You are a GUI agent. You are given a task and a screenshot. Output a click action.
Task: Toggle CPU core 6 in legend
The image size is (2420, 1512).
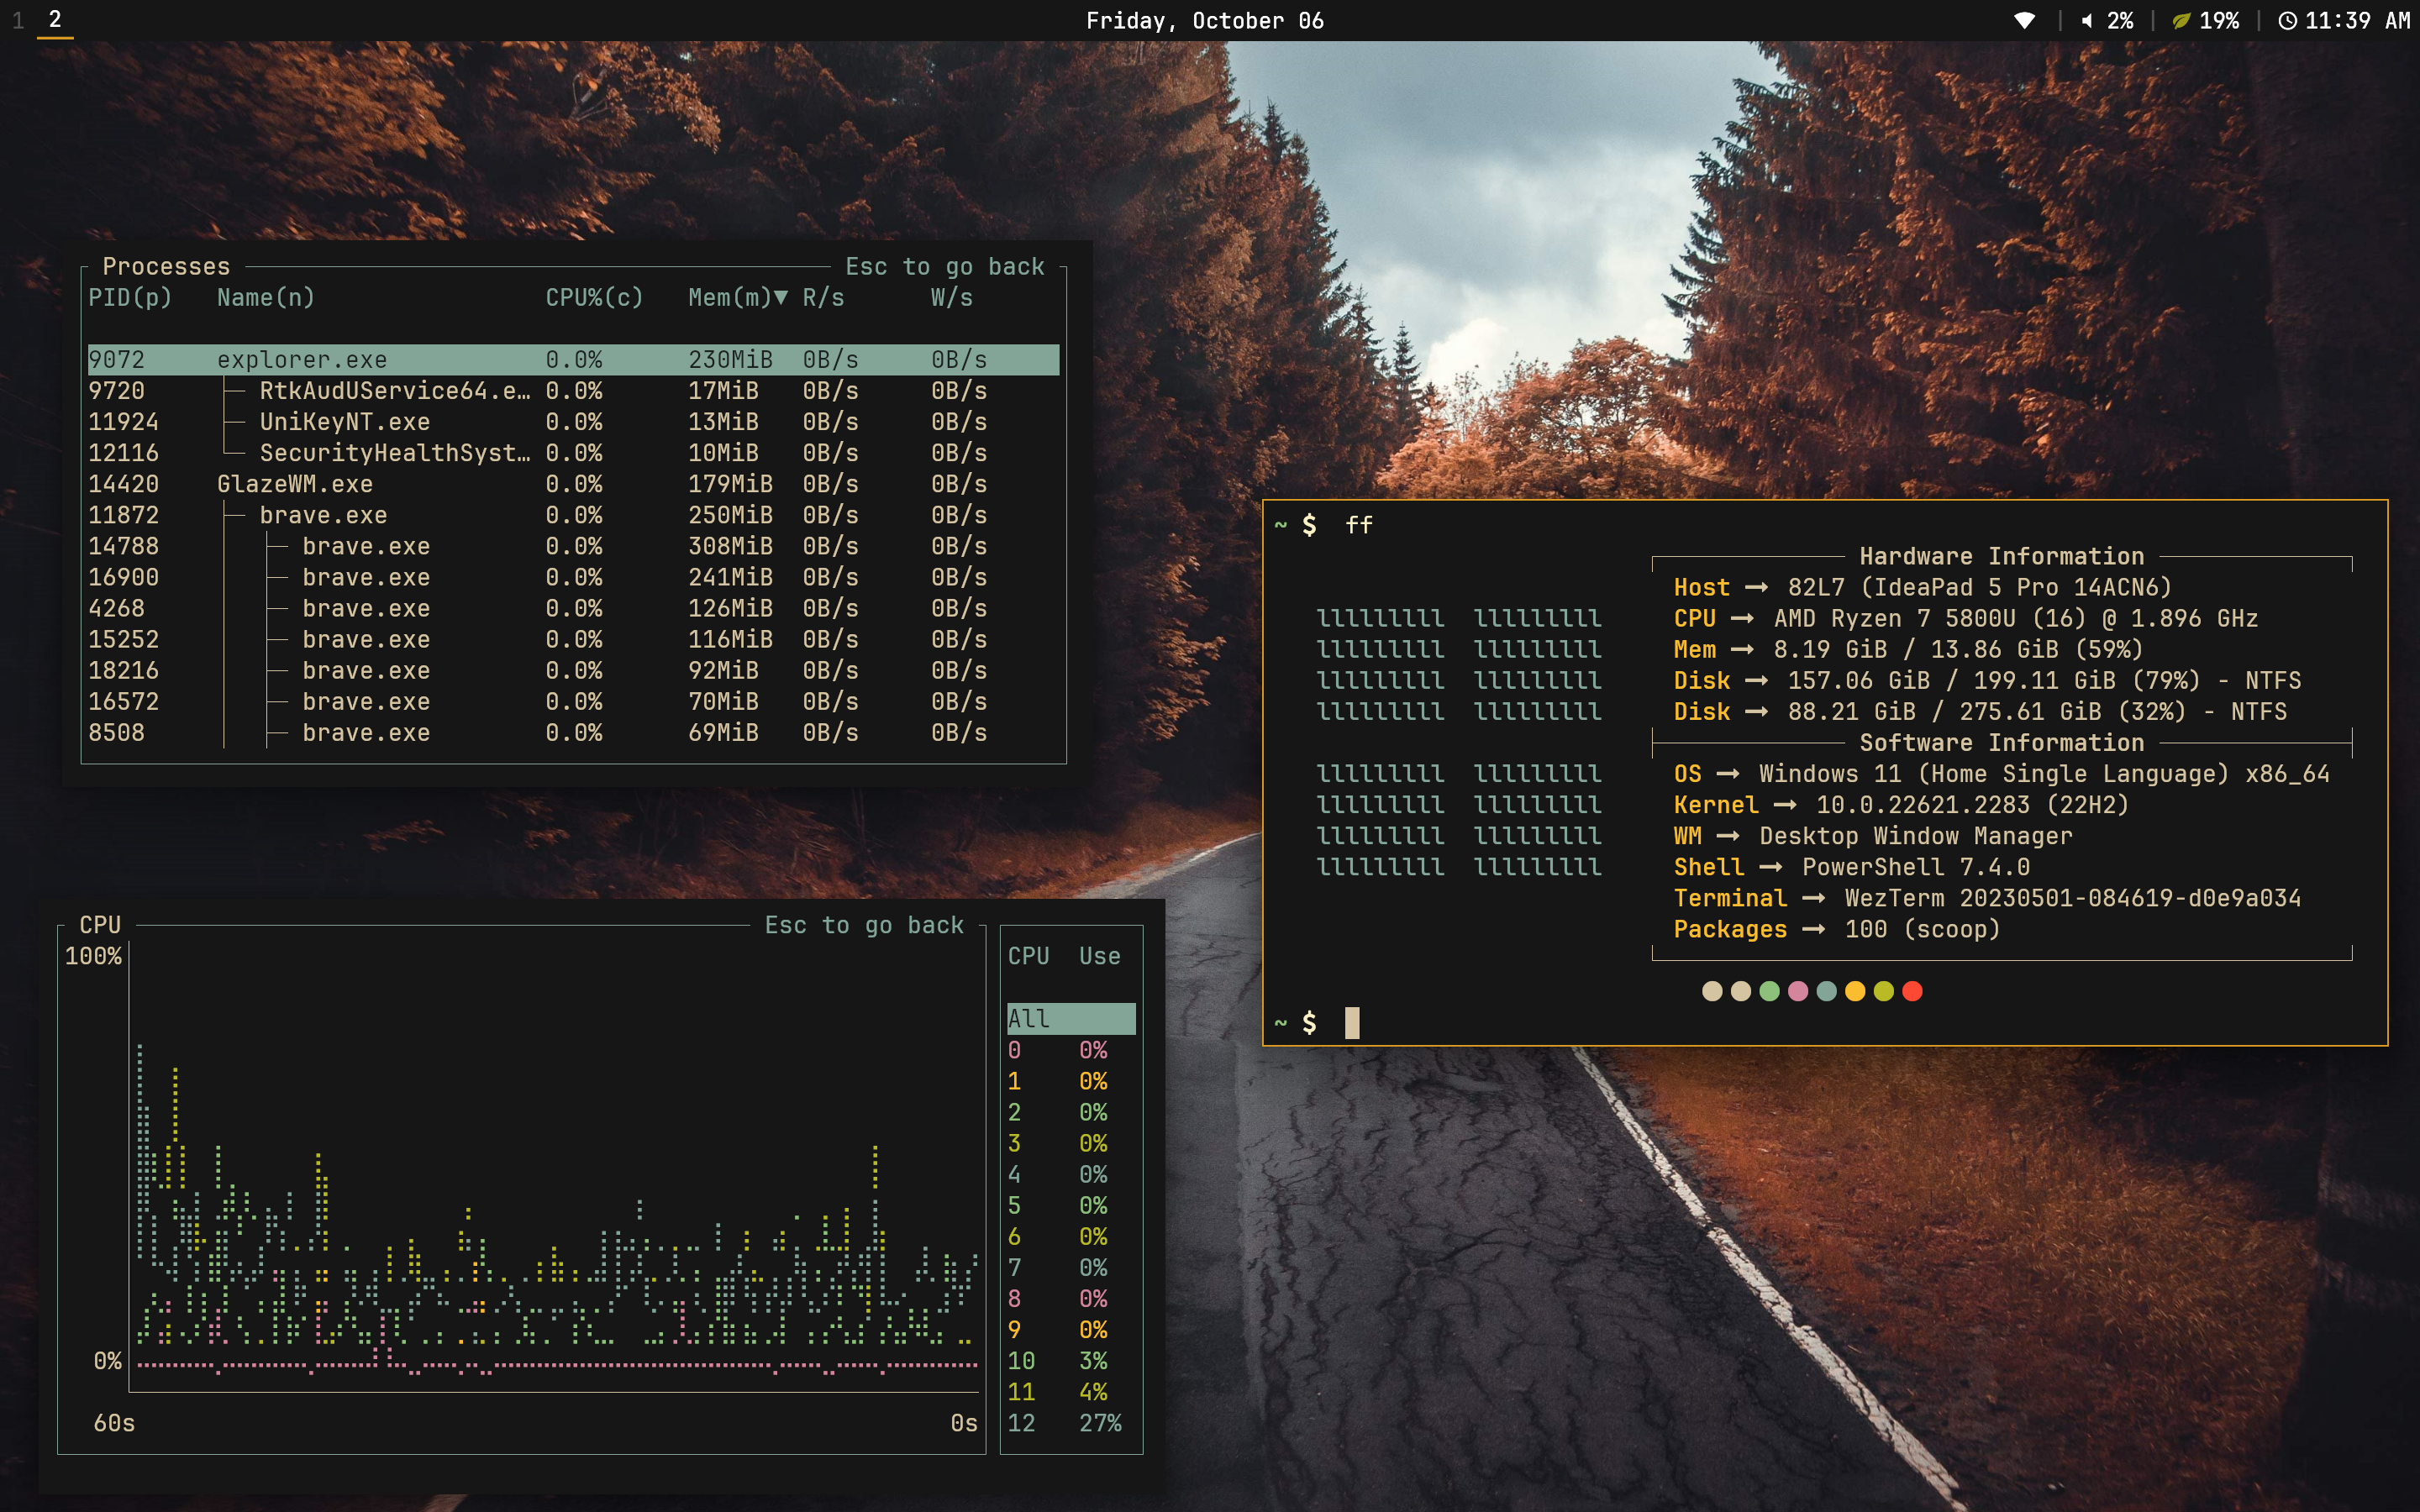(x=1071, y=1236)
